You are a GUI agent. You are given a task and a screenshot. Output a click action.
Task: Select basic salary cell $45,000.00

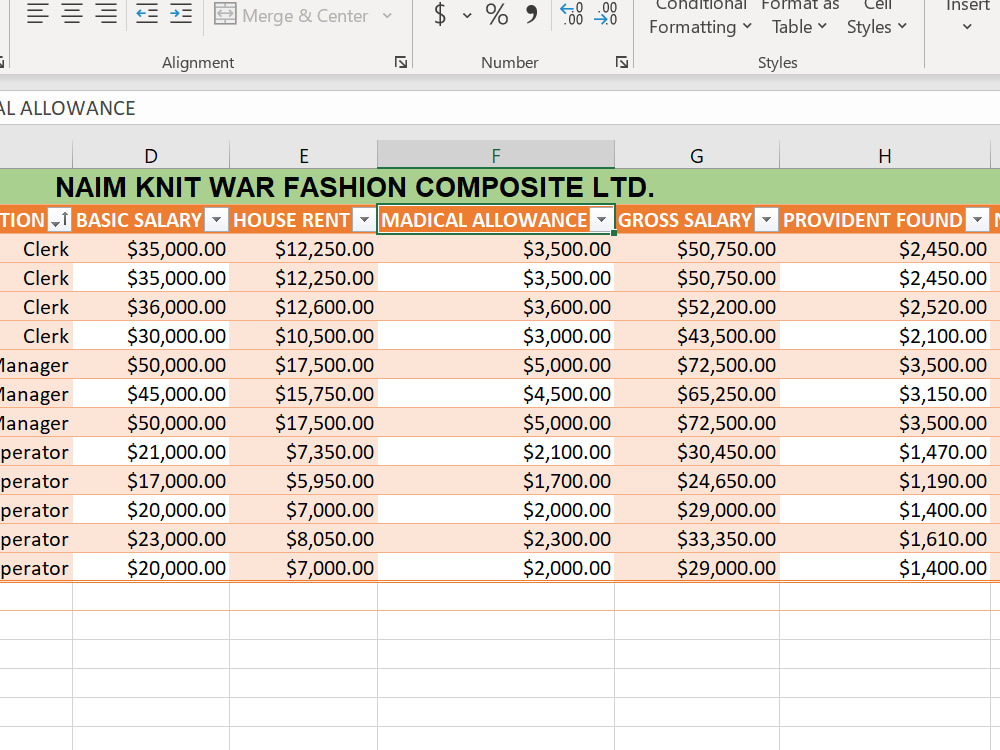[151, 394]
